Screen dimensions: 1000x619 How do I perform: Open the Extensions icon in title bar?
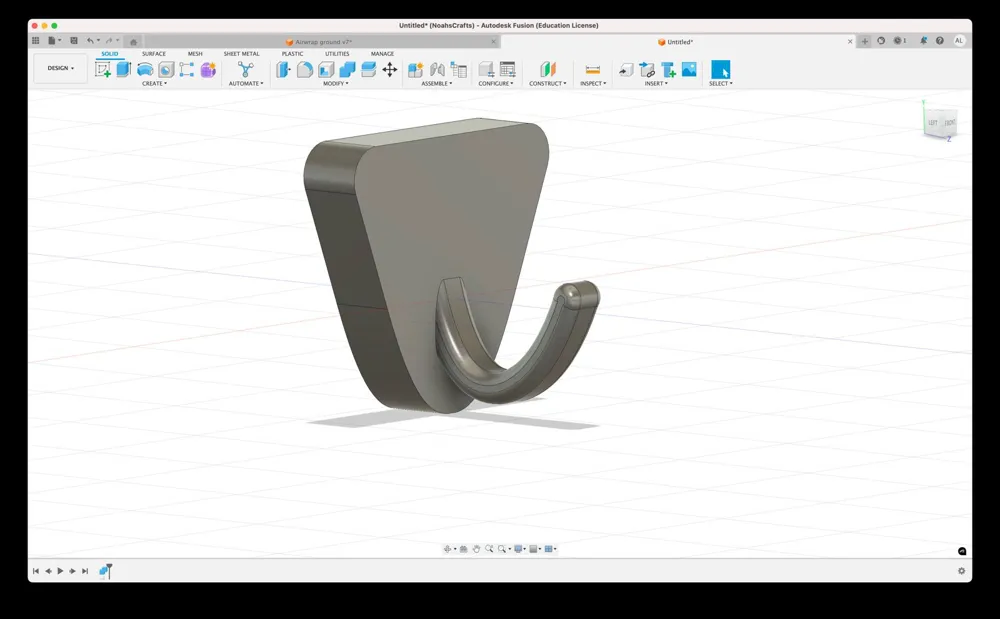tap(881, 41)
